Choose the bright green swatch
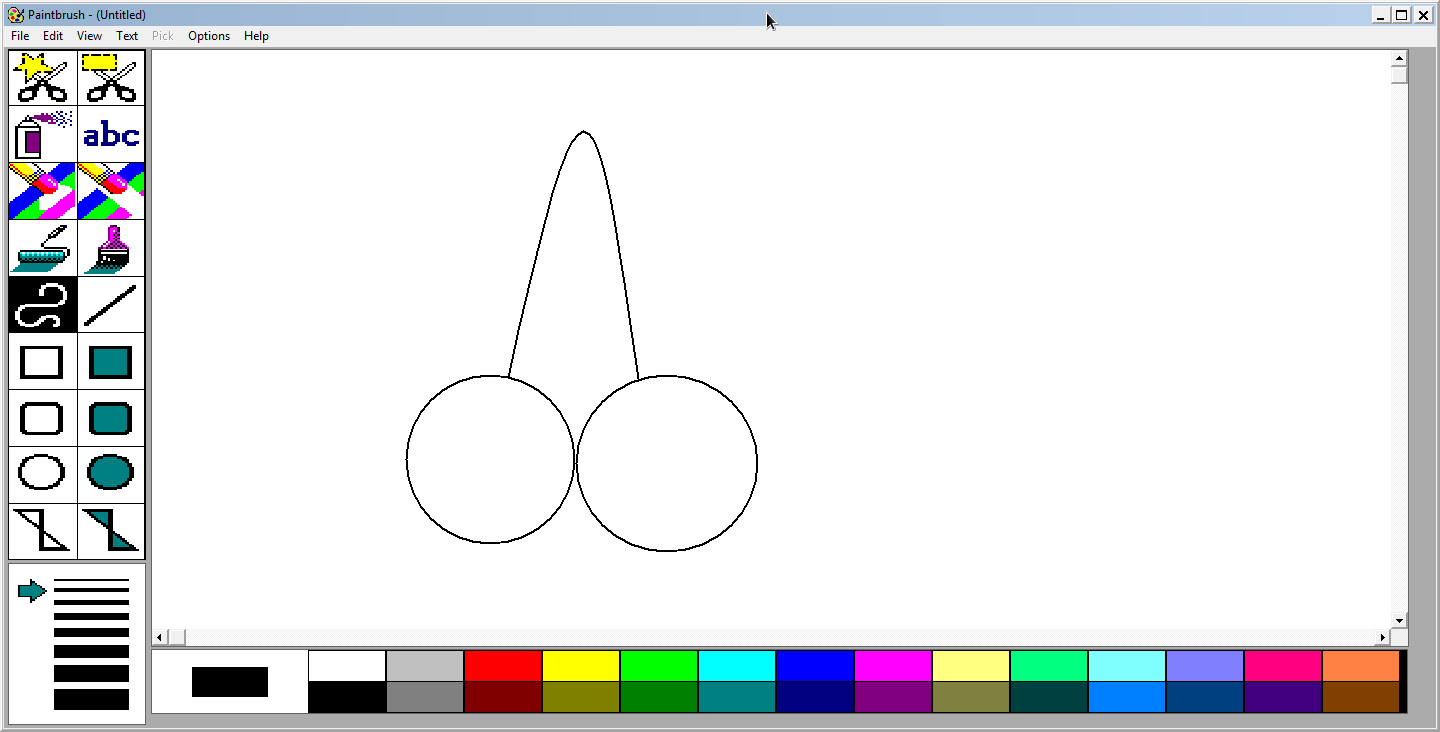 (x=659, y=666)
